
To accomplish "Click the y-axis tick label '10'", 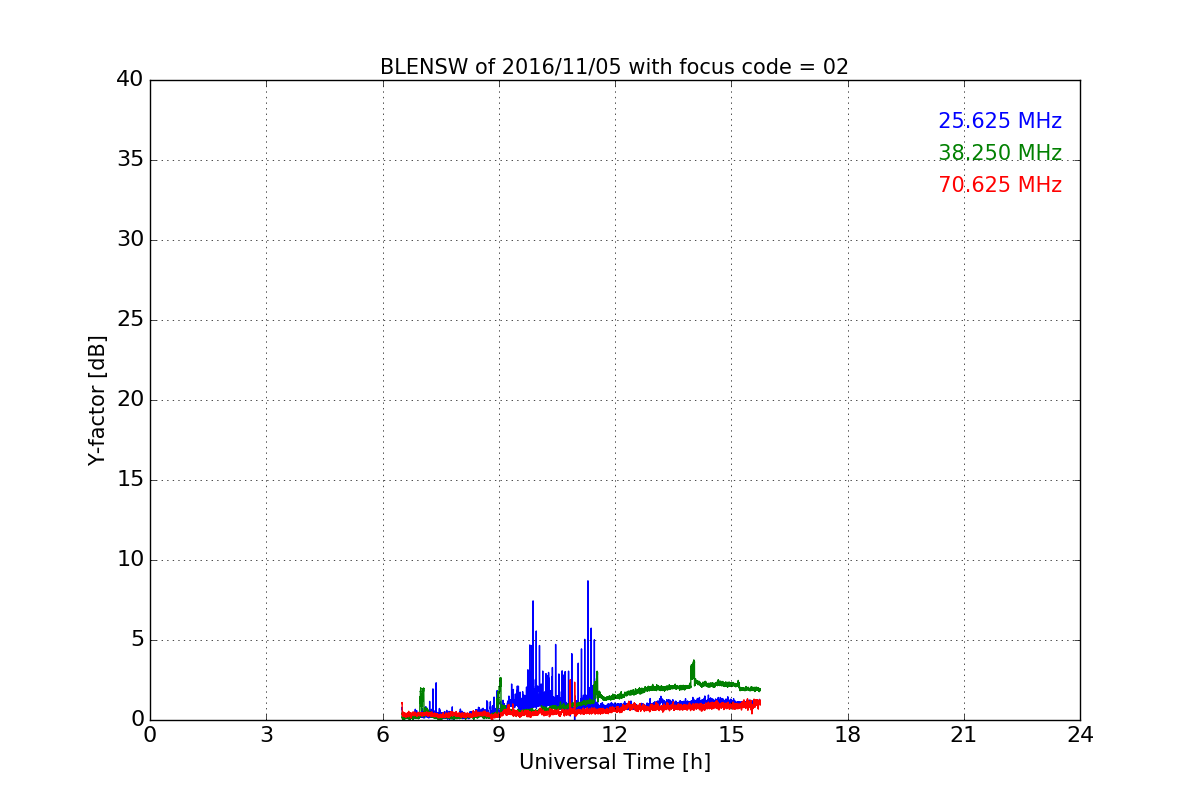I will pos(130,559).
